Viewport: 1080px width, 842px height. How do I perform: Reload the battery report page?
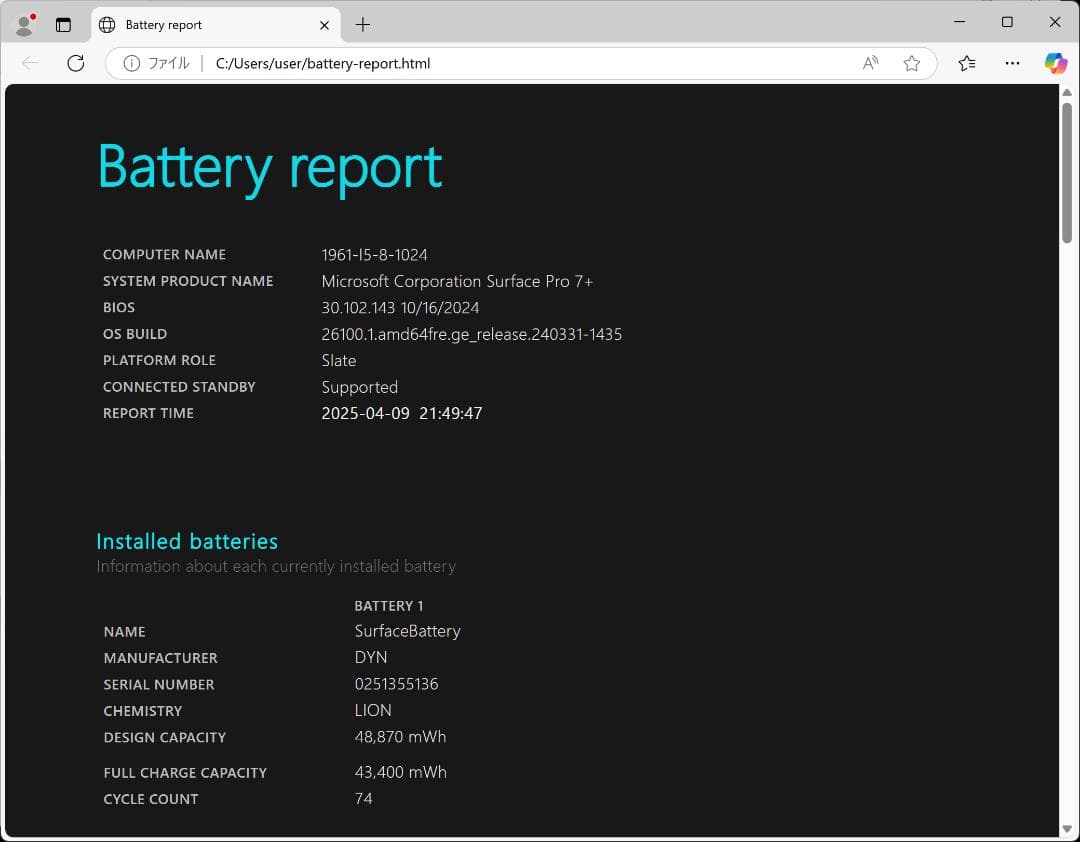tap(76, 62)
